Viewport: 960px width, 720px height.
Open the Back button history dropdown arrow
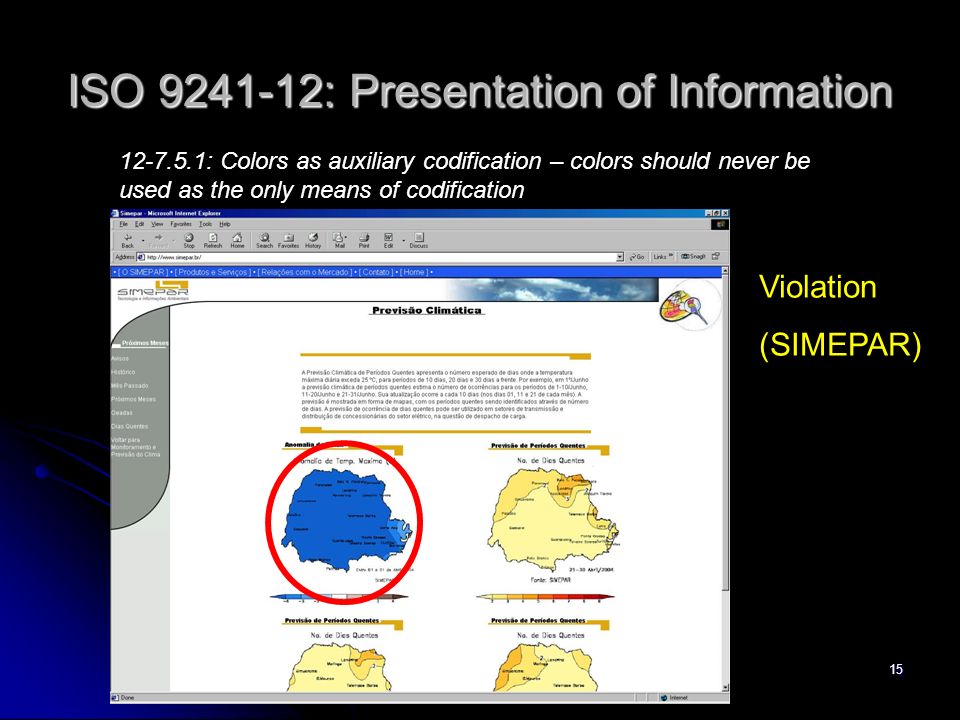[143, 241]
